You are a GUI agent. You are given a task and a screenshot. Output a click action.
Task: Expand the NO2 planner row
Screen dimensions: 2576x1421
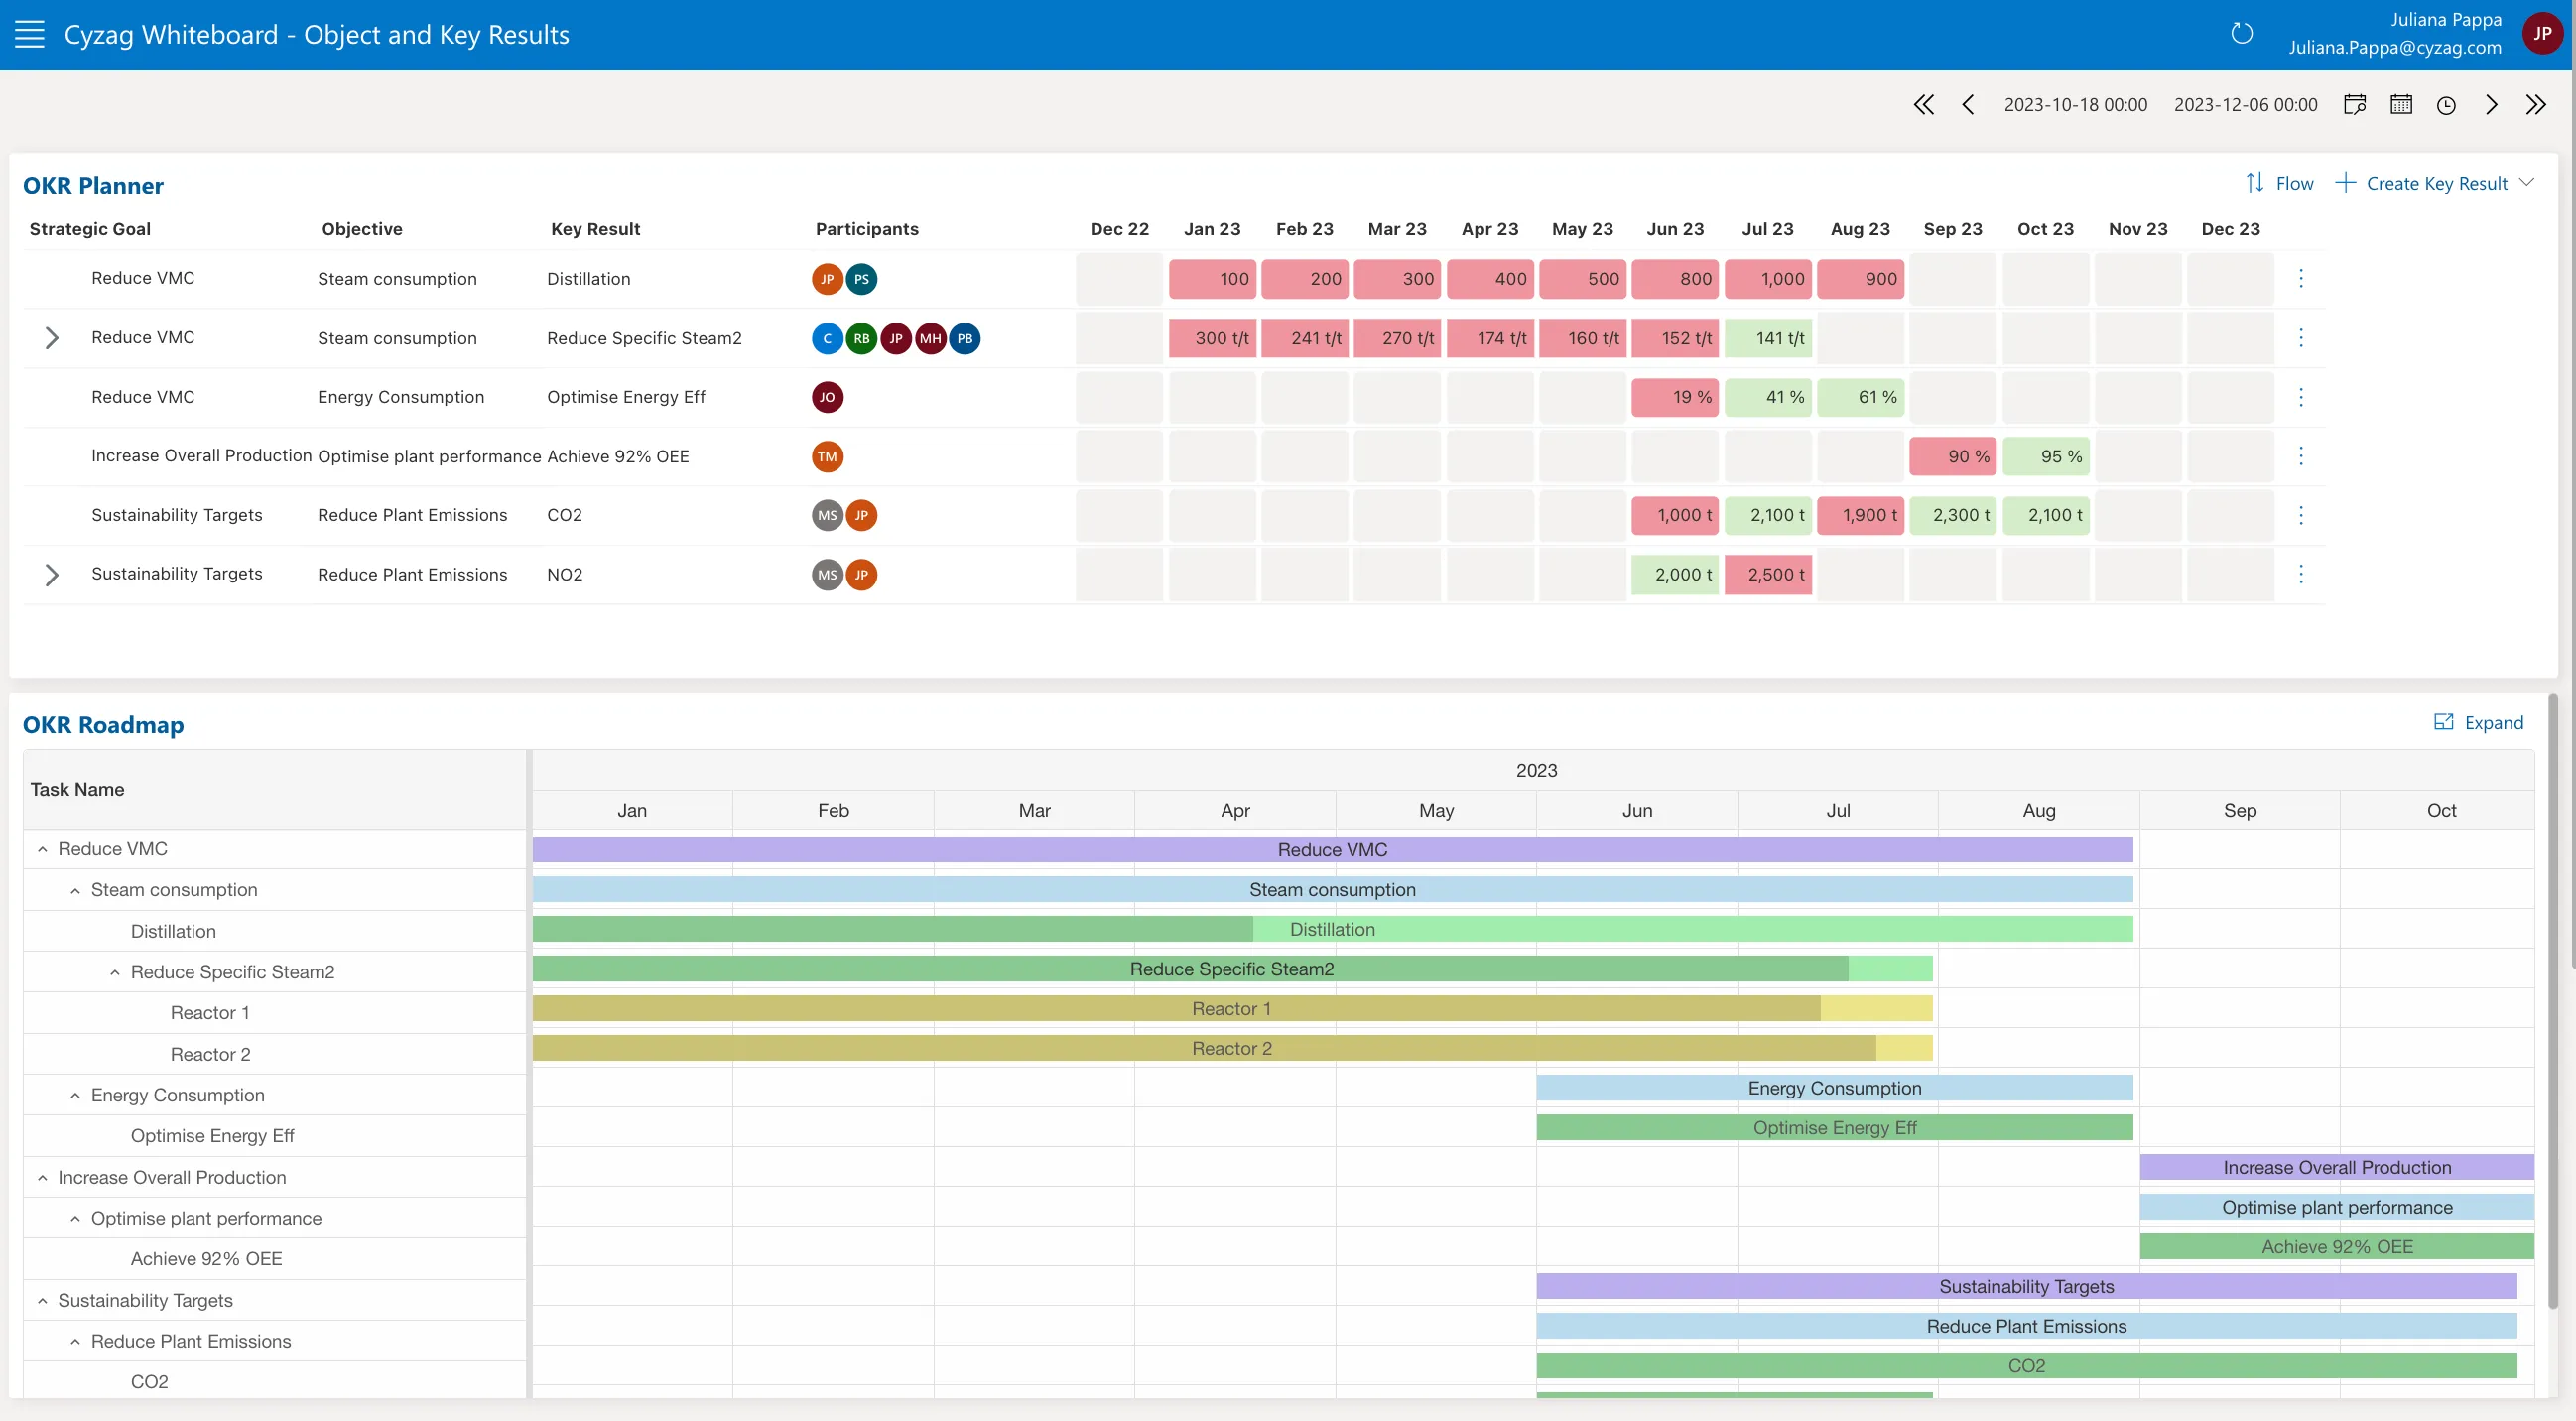[52, 574]
